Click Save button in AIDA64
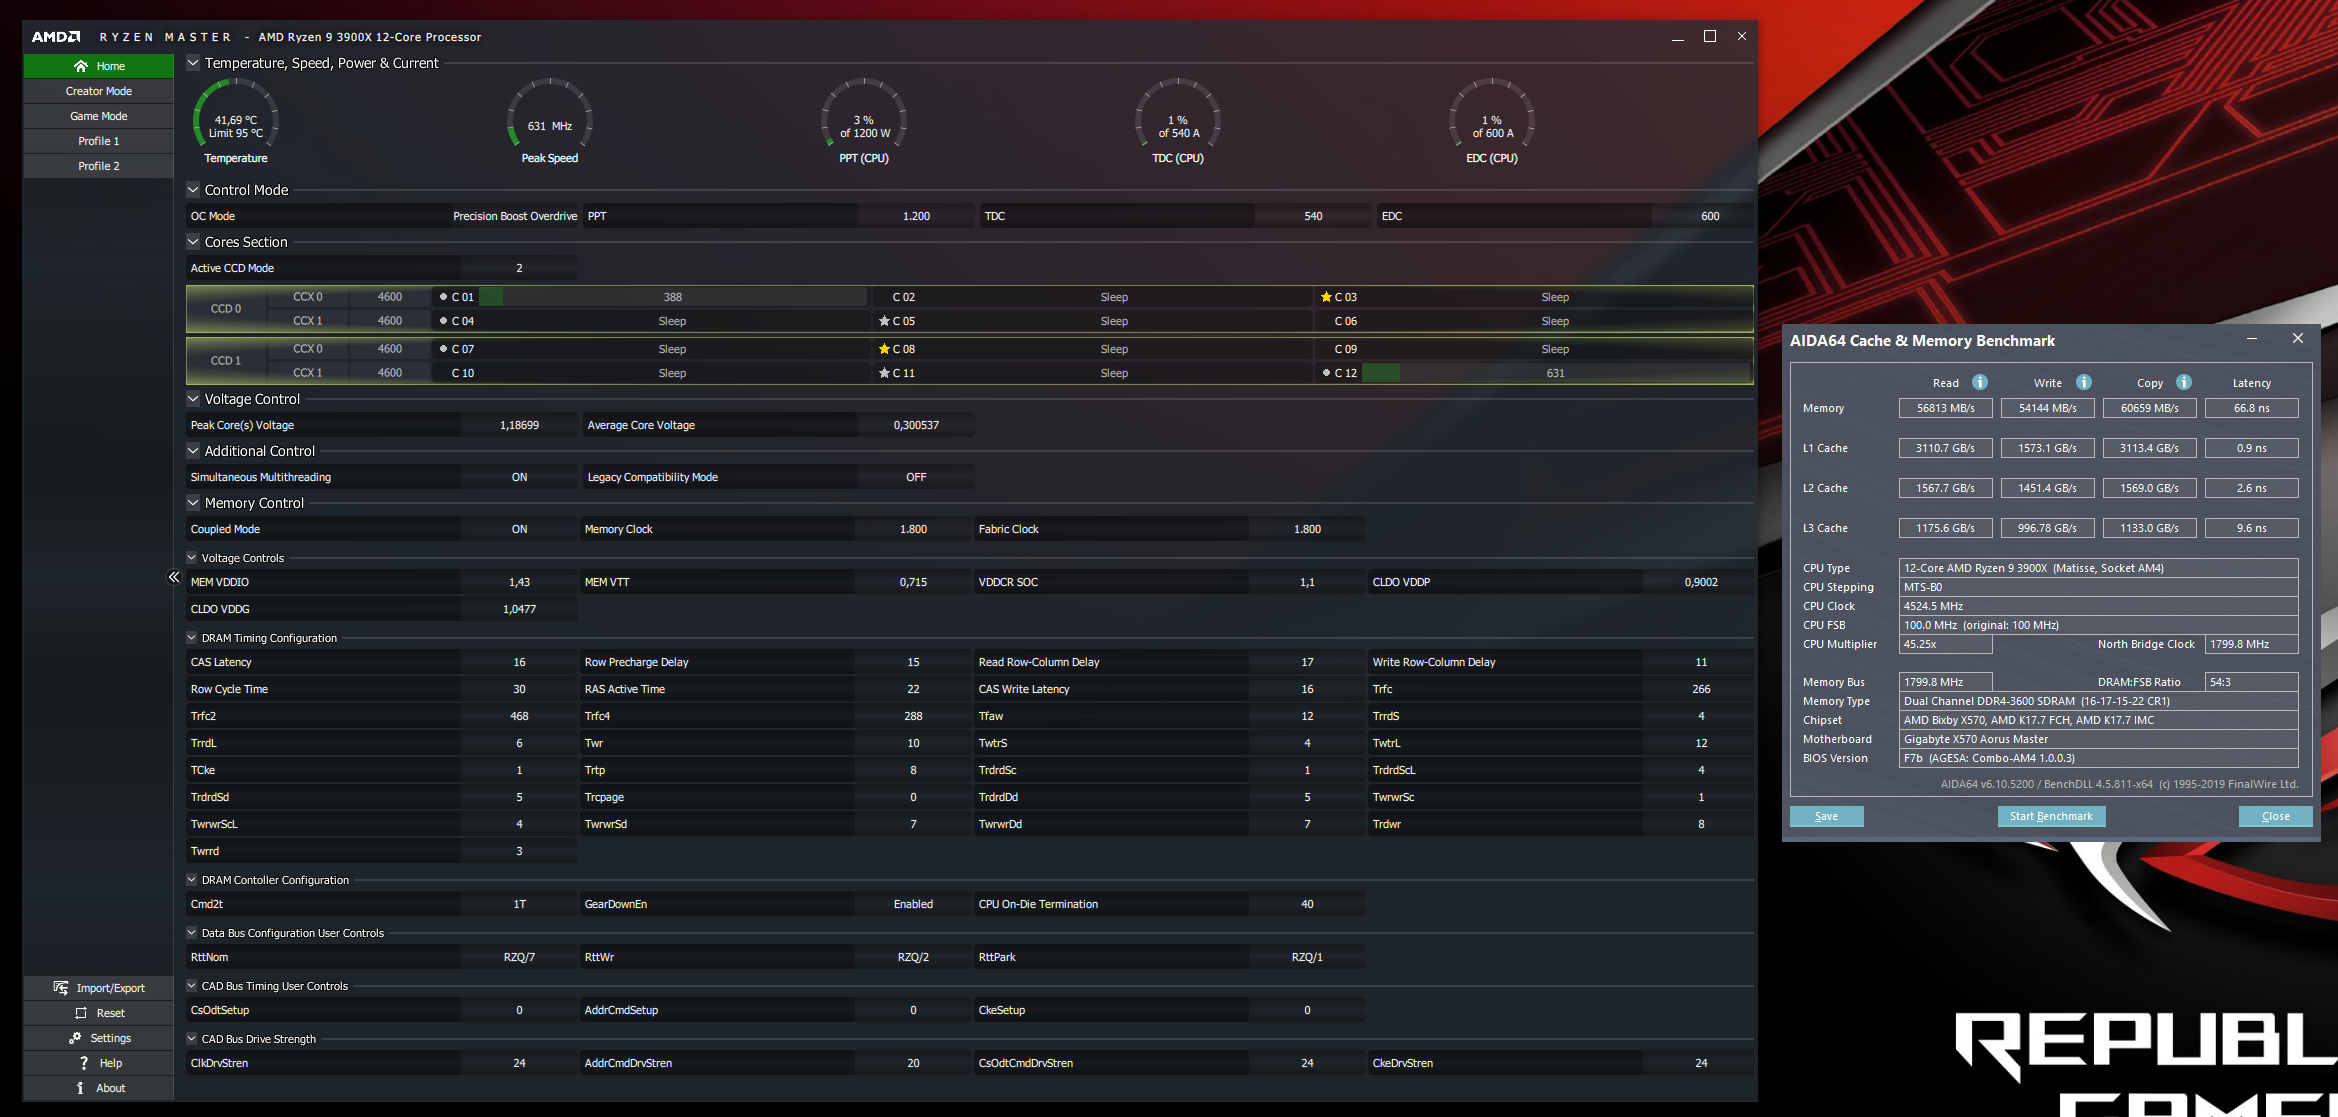This screenshot has height=1117, width=2338. (x=1826, y=816)
